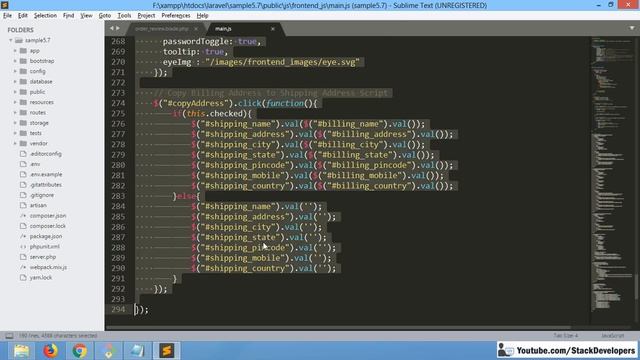Expand the public folder
Image resolution: width=640 pixels, height=360 pixels.
point(16,92)
